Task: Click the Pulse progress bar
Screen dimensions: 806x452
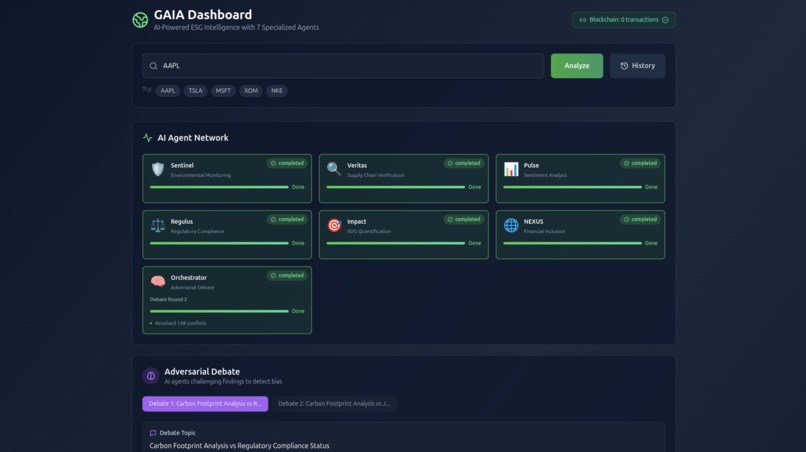Action: [x=572, y=187]
